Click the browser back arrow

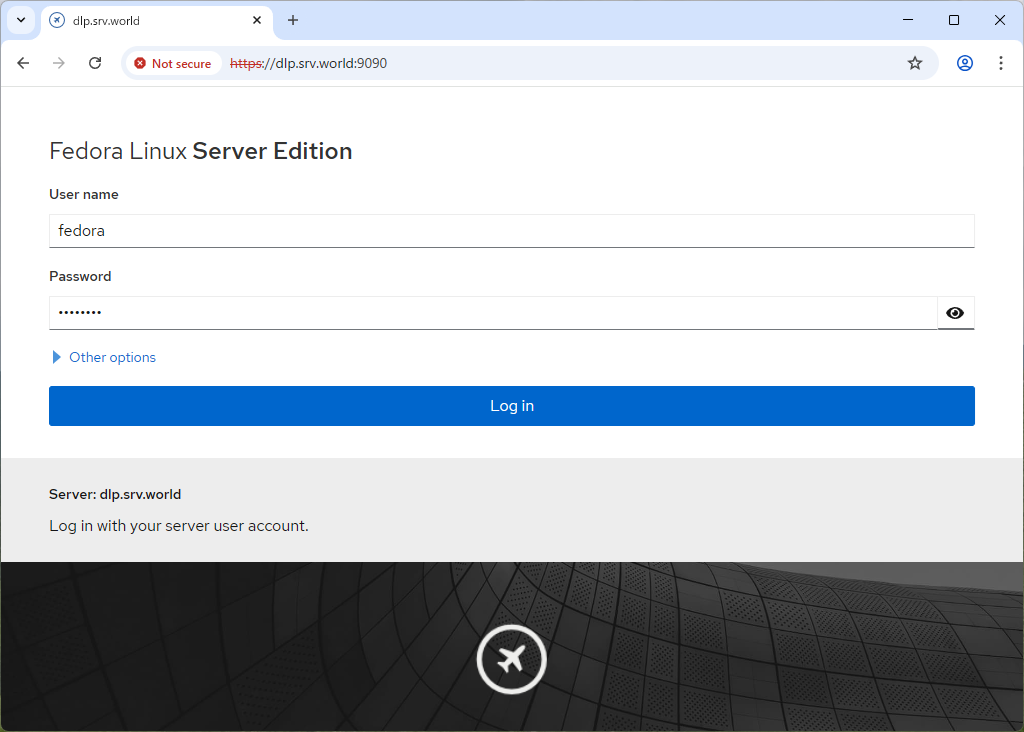pyautogui.click(x=24, y=63)
